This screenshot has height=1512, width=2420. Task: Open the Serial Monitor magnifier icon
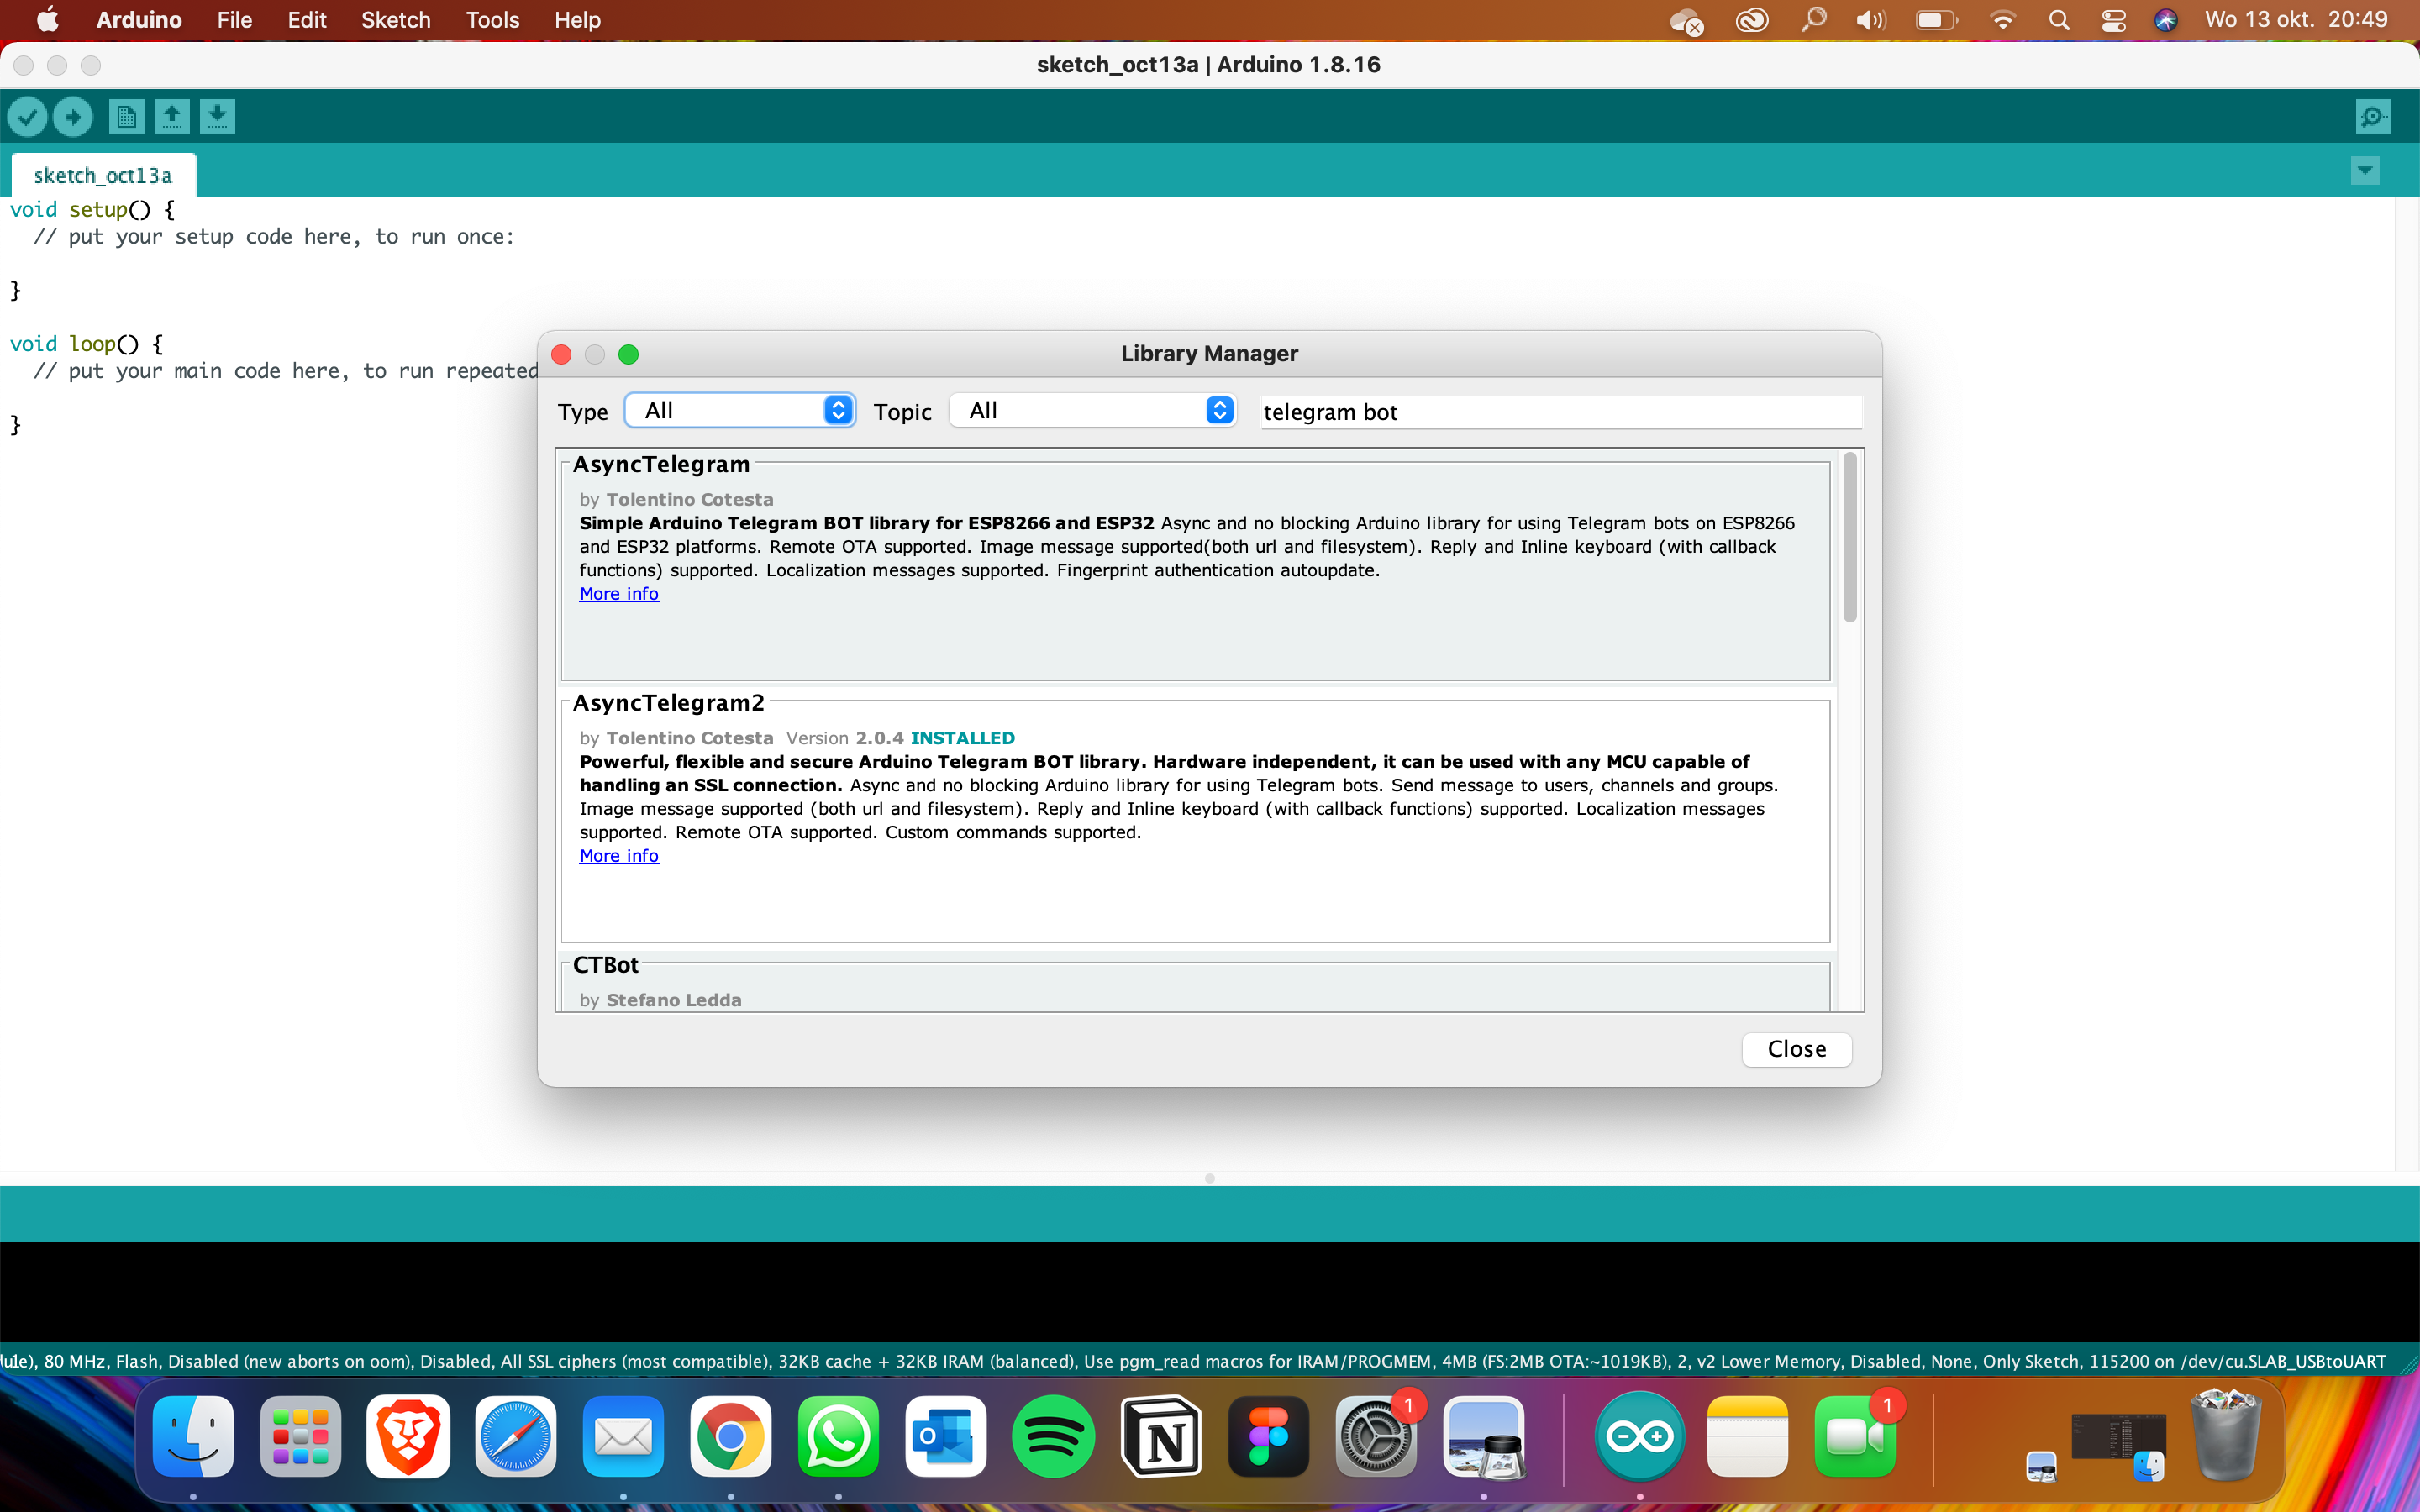click(x=2373, y=117)
